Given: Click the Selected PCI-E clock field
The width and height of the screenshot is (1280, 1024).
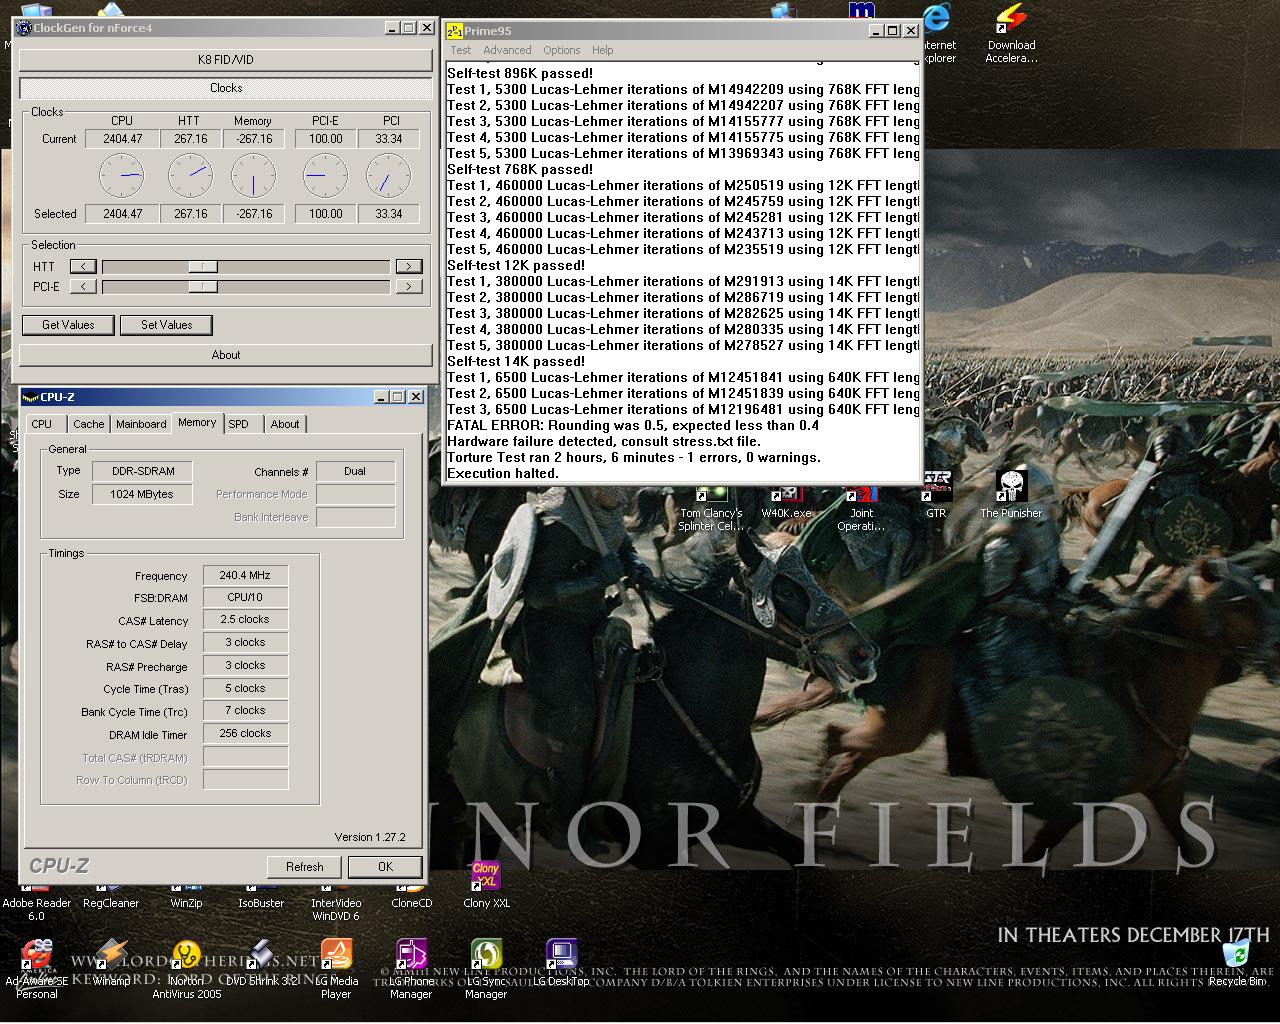Looking at the screenshot, I should point(325,214).
